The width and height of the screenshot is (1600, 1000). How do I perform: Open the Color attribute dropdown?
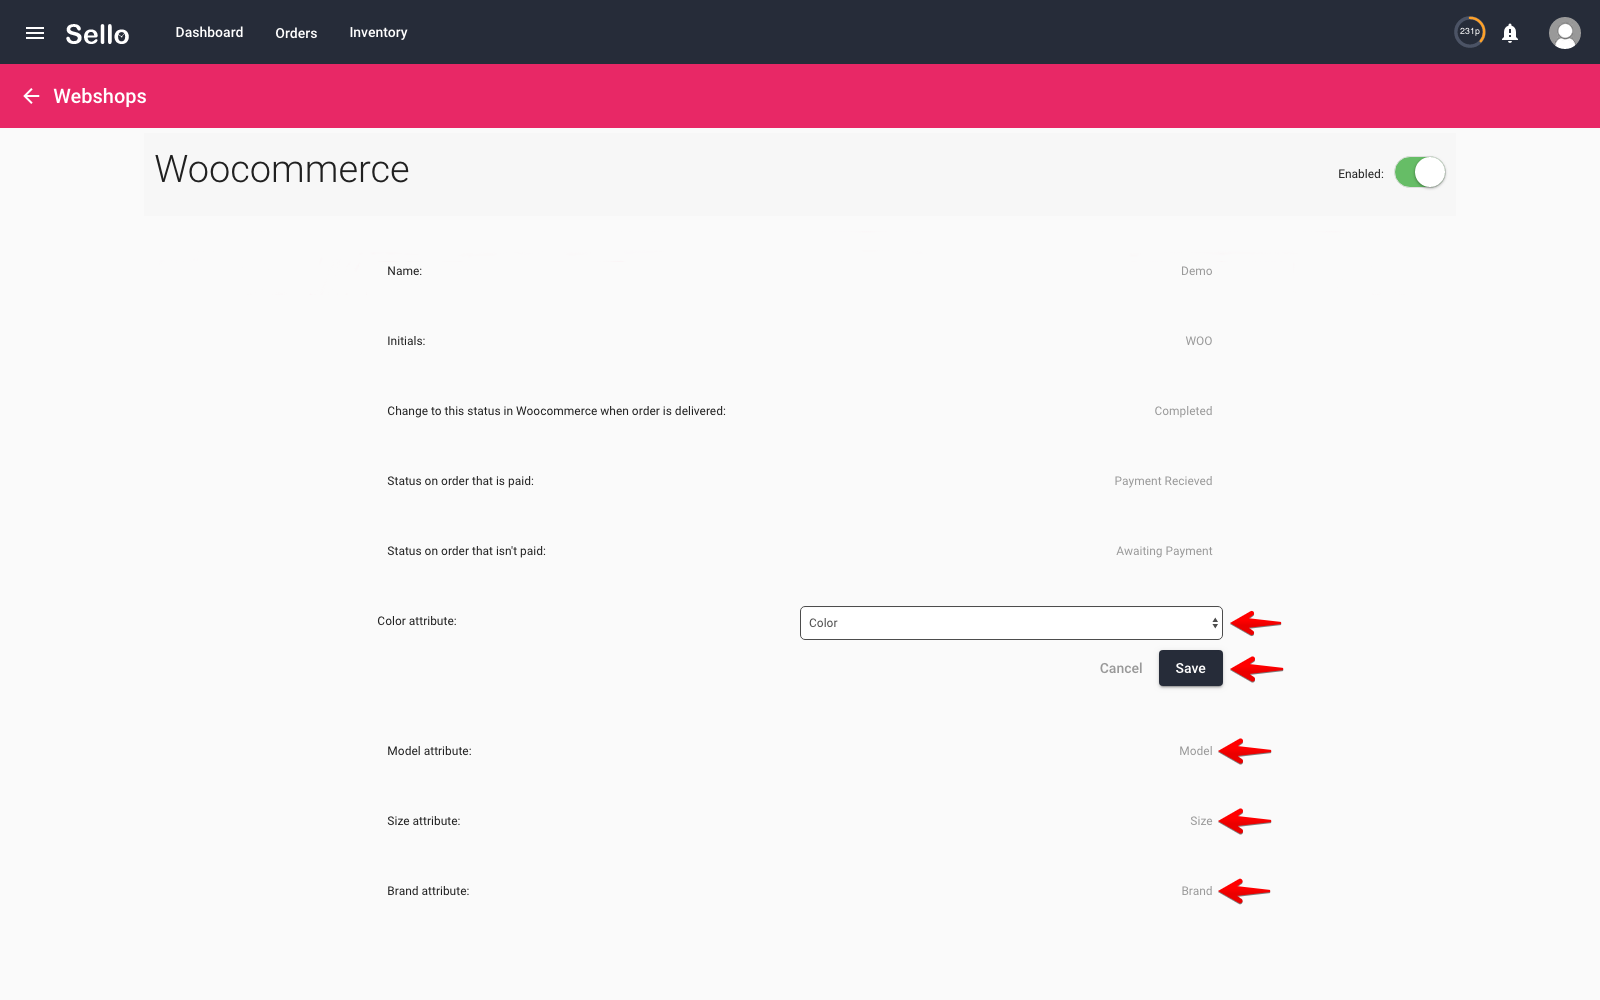click(1011, 623)
